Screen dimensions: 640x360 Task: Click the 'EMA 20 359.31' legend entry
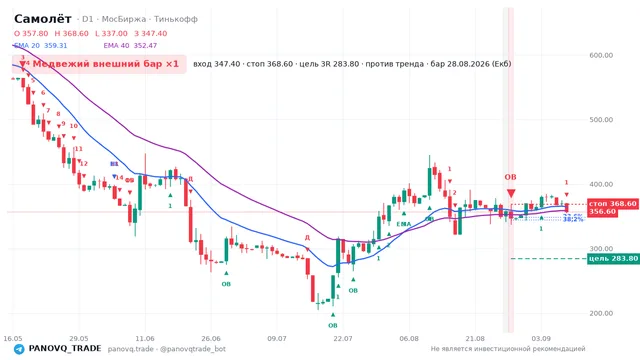pos(40,45)
